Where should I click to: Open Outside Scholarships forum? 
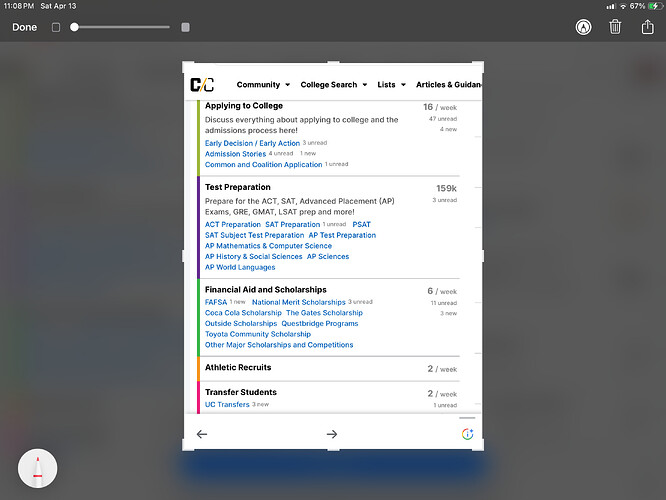(241, 323)
